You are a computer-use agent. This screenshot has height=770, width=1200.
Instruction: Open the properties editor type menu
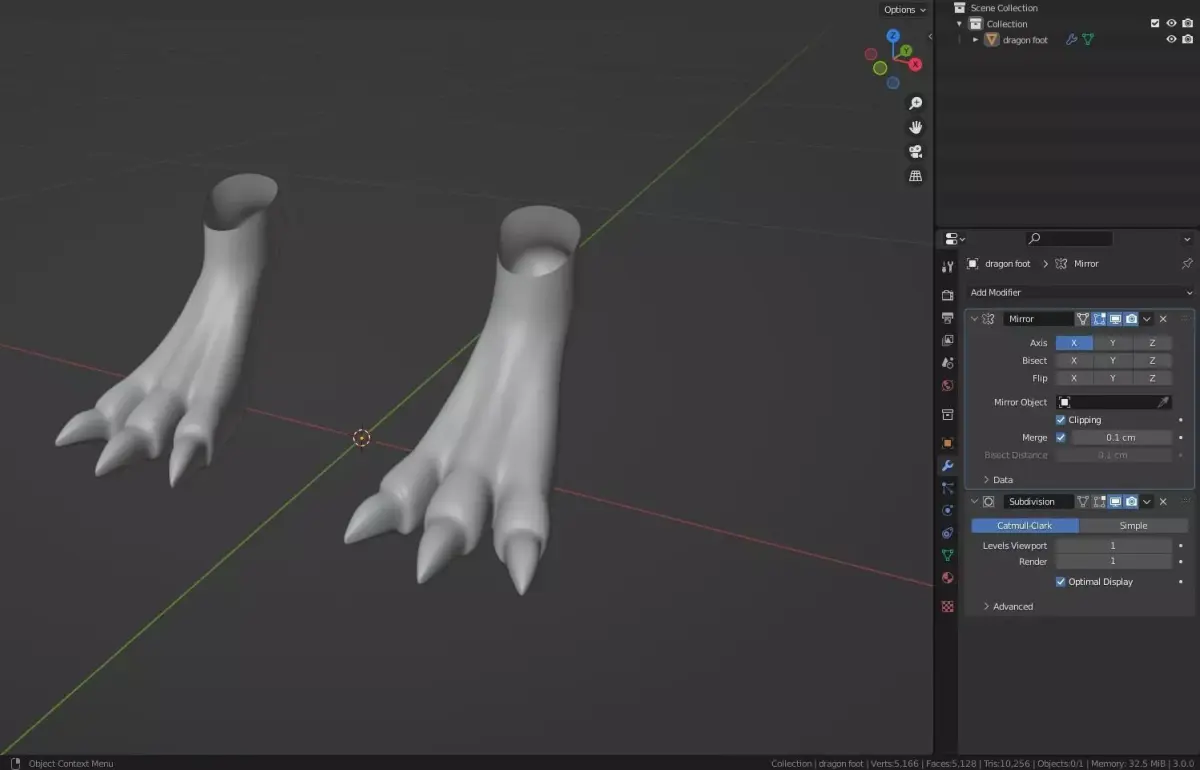(x=955, y=239)
